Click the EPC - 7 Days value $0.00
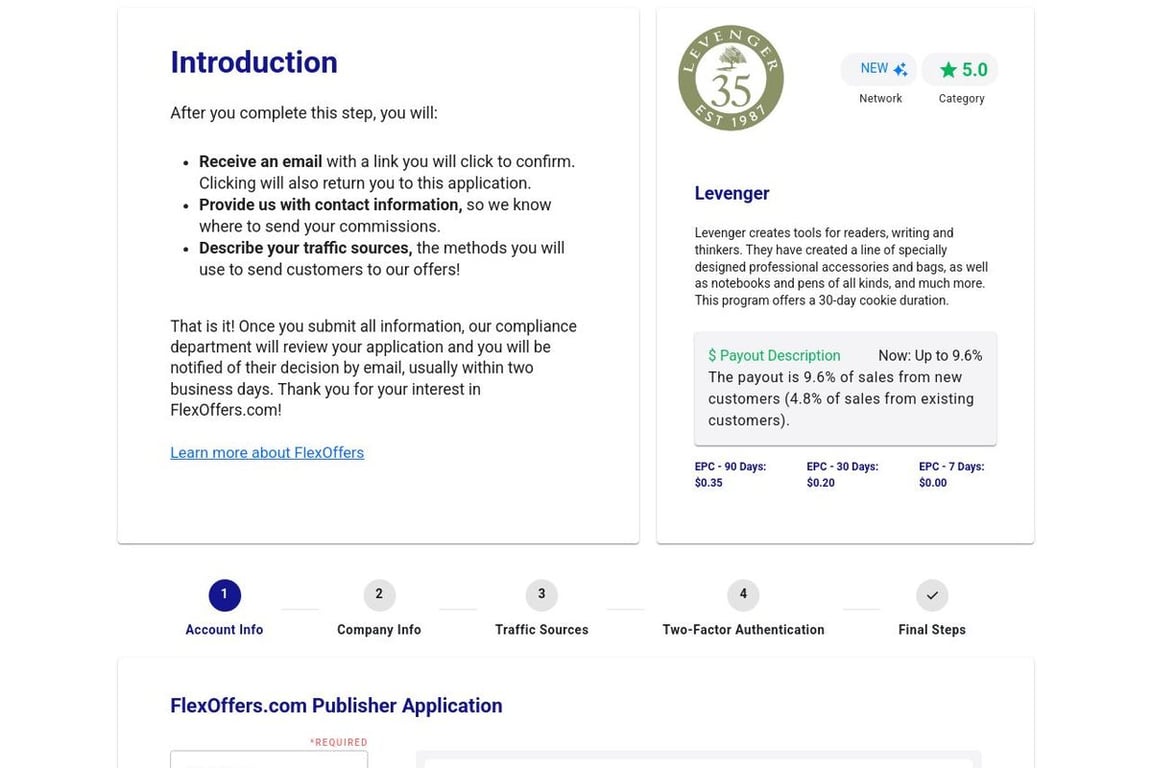 tap(933, 483)
